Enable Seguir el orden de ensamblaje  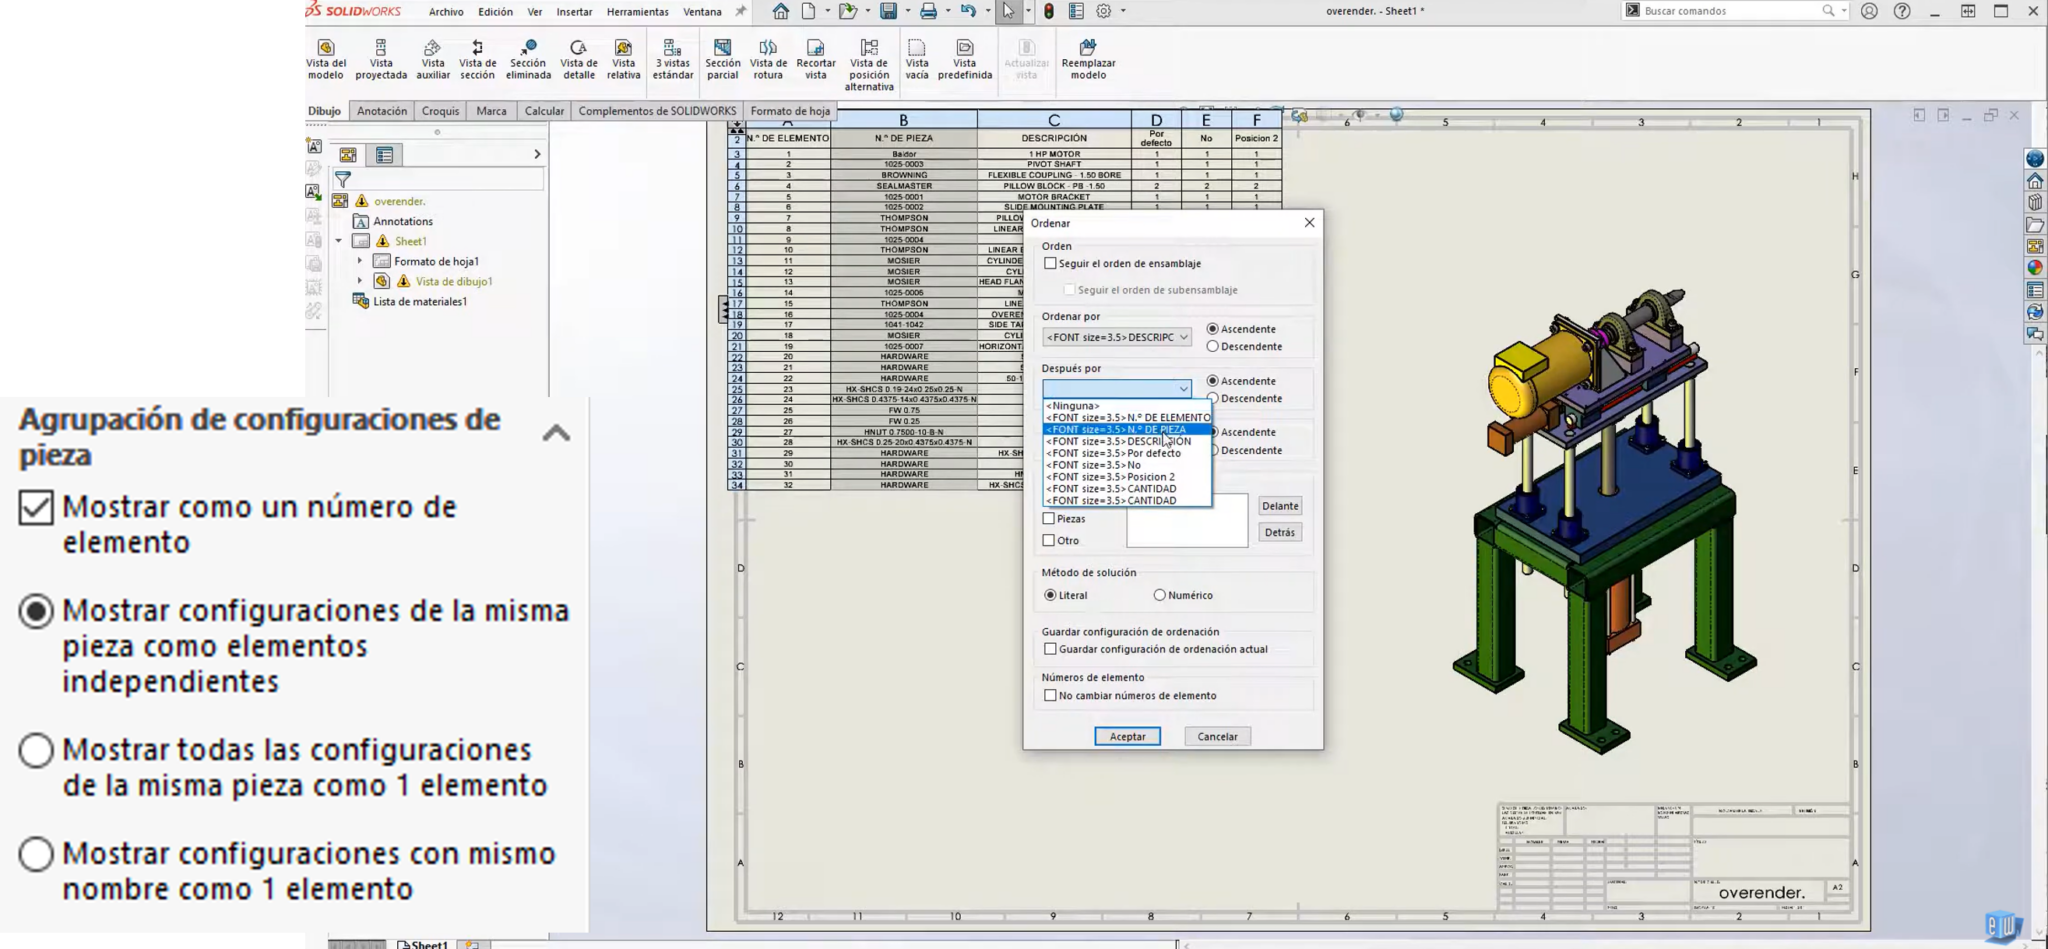pyautogui.click(x=1051, y=263)
